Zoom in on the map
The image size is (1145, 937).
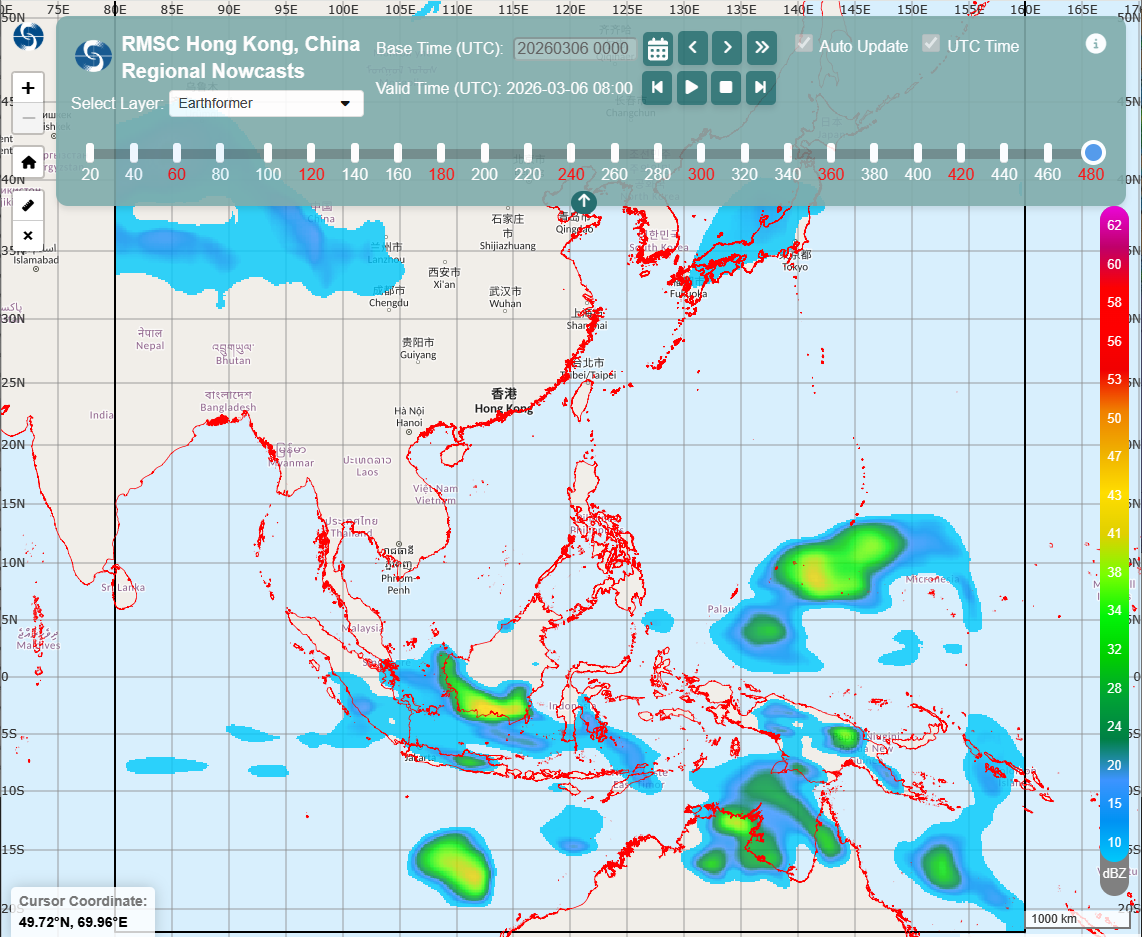28,88
